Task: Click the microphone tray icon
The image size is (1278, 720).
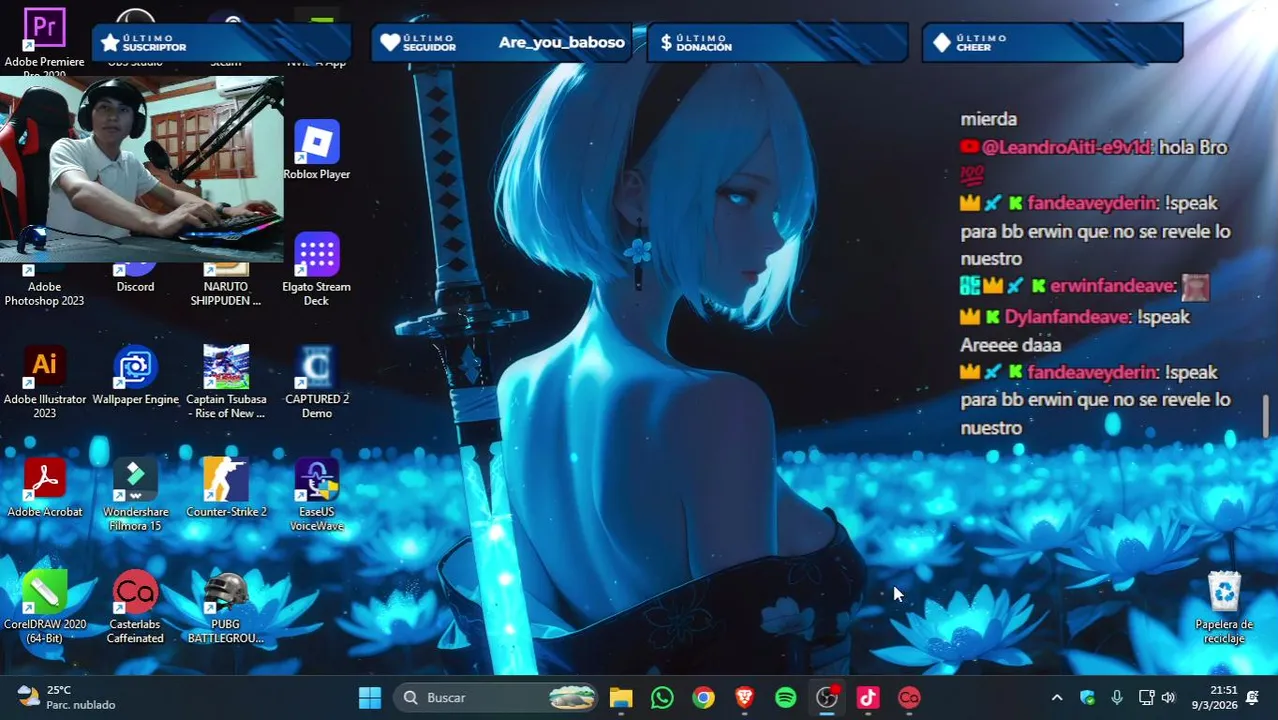Action: click(x=1117, y=697)
